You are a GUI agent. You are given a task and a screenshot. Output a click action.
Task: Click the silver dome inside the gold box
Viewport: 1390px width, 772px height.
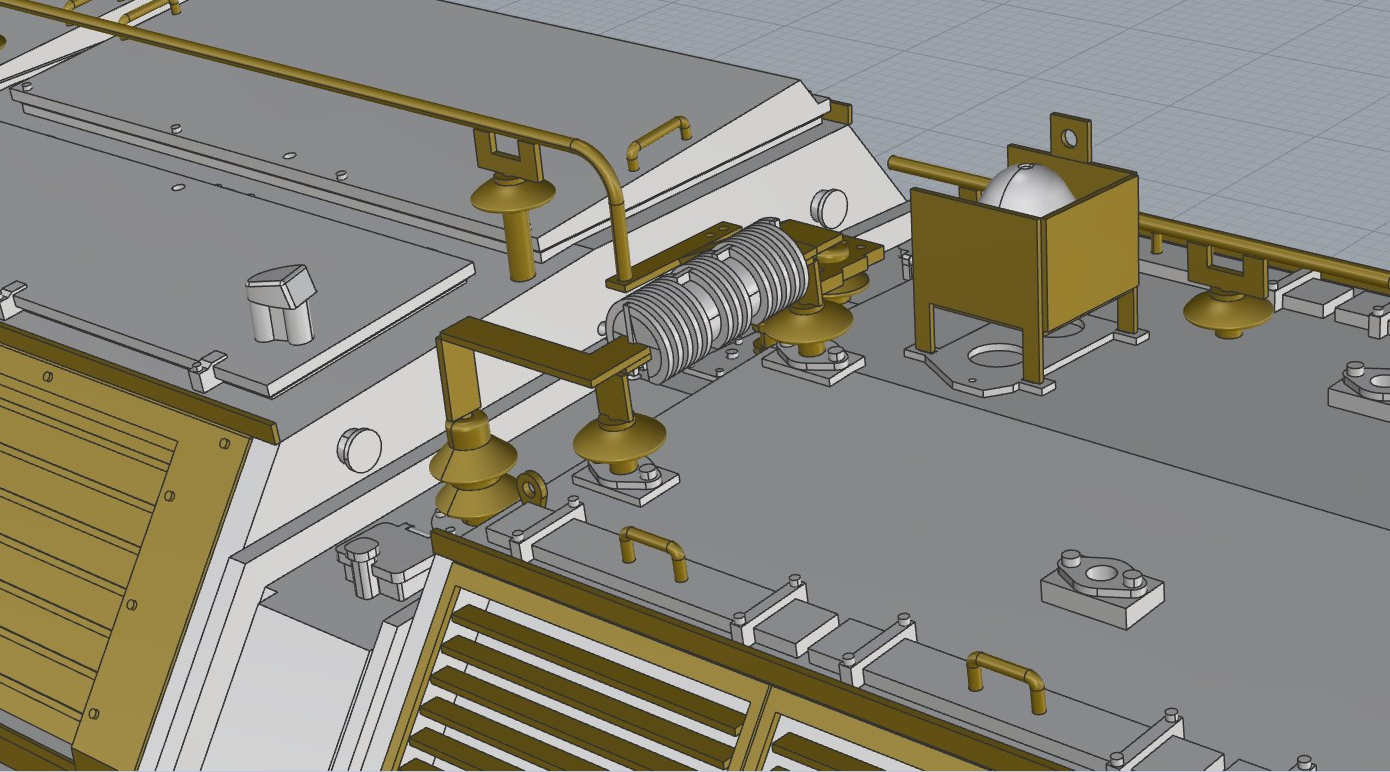click(x=1026, y=190)
